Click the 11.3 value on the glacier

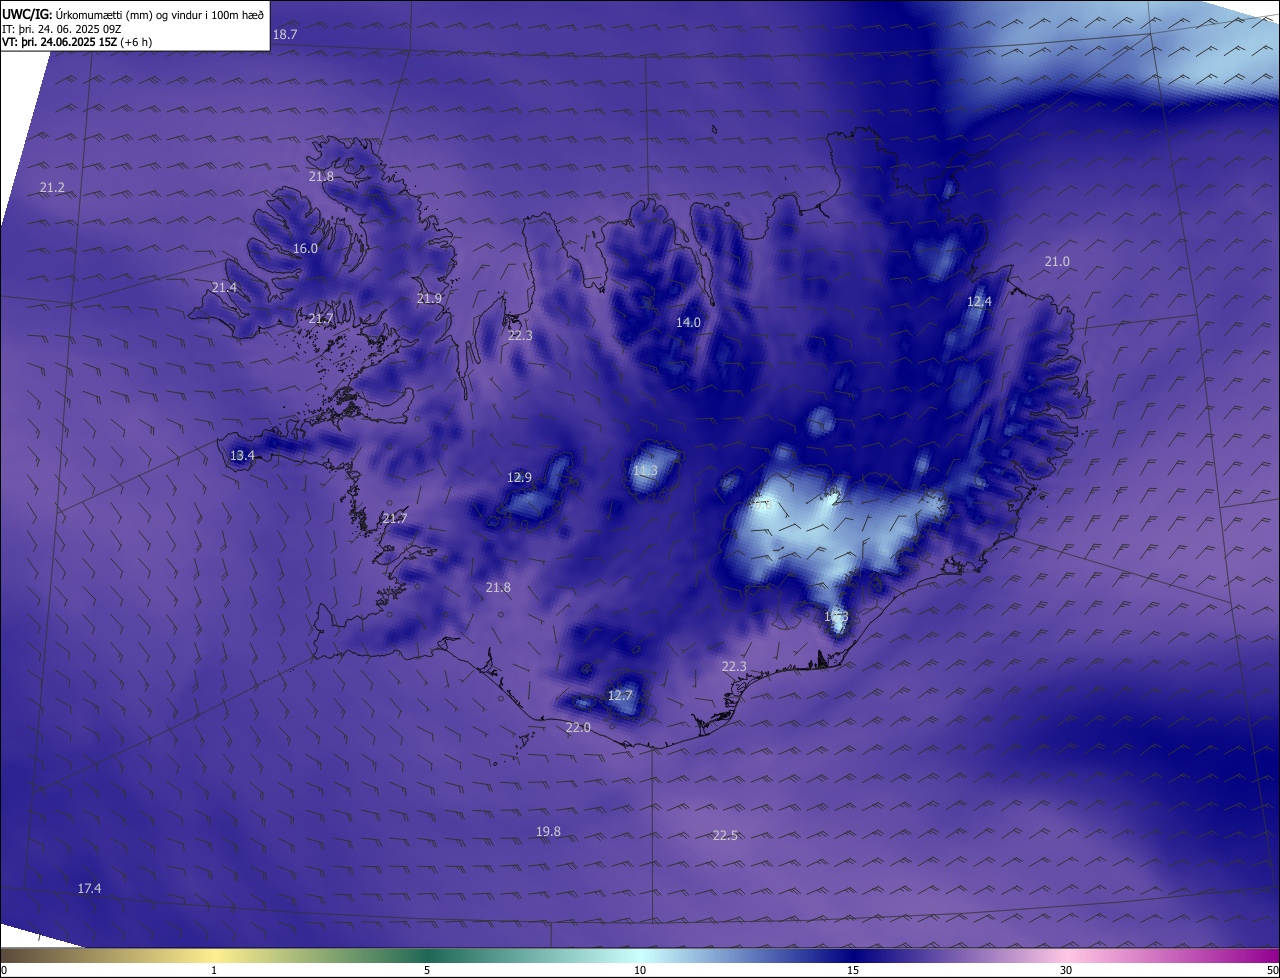[x=645, y=470]
